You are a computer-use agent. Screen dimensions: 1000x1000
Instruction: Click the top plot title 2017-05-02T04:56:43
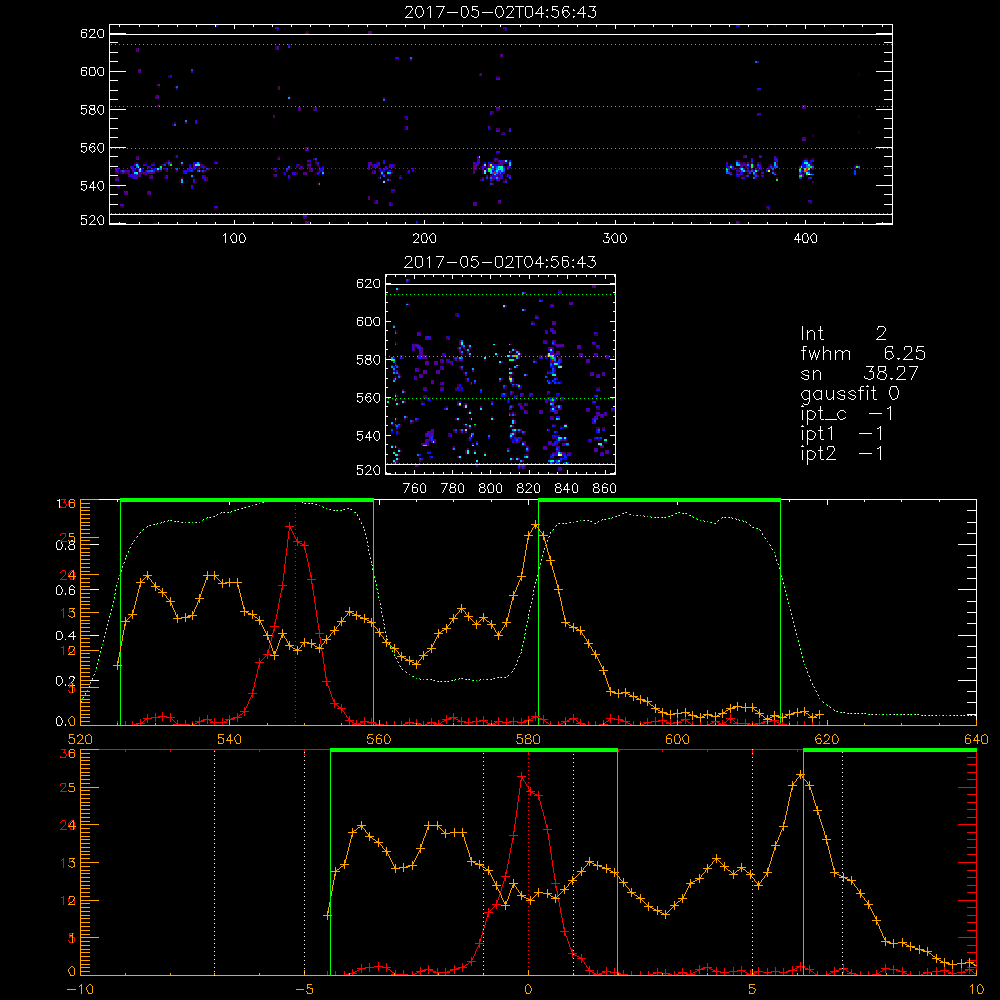501,12
